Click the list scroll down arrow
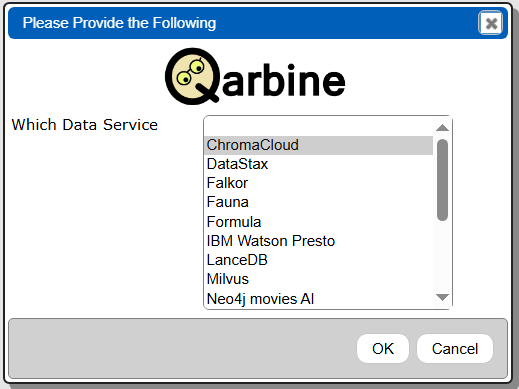The image size is (519, 389). (x=442, y=297)
